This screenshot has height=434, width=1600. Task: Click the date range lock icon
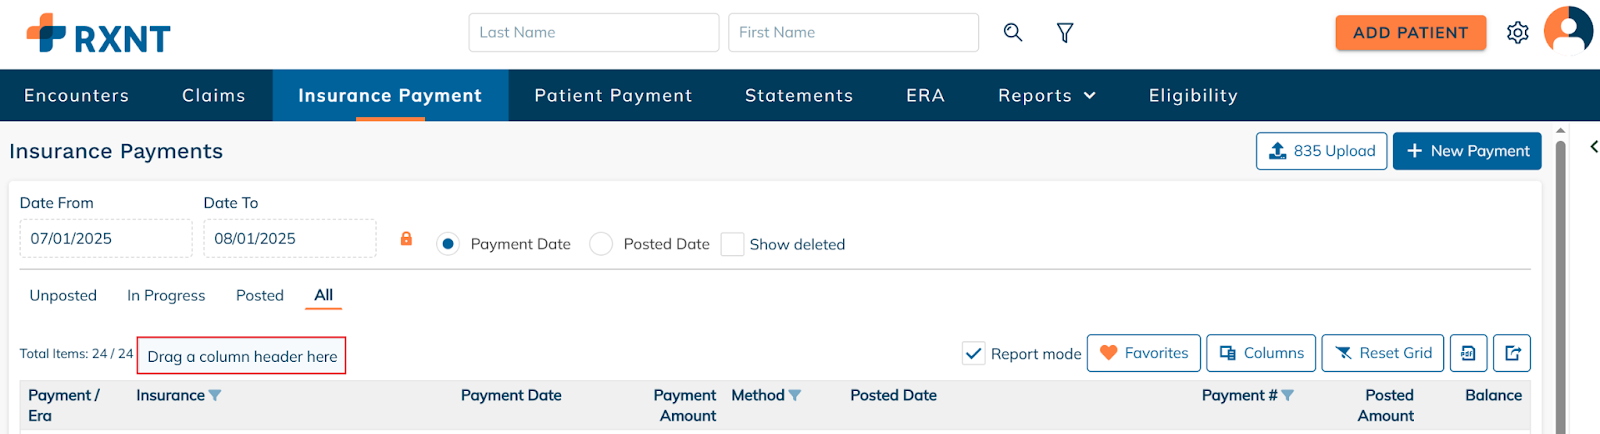click(x=406, y=239)
